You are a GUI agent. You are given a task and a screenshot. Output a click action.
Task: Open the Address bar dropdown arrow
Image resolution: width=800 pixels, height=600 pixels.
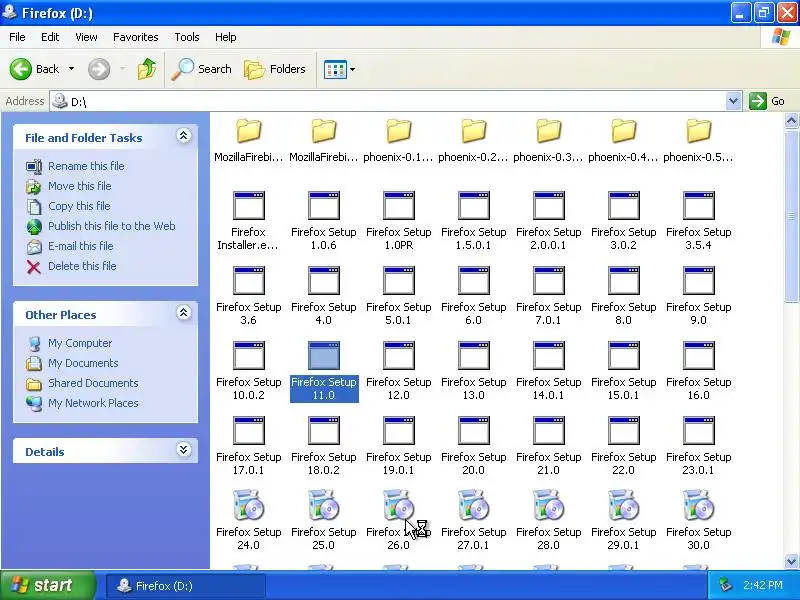click(x=733, y=101)
